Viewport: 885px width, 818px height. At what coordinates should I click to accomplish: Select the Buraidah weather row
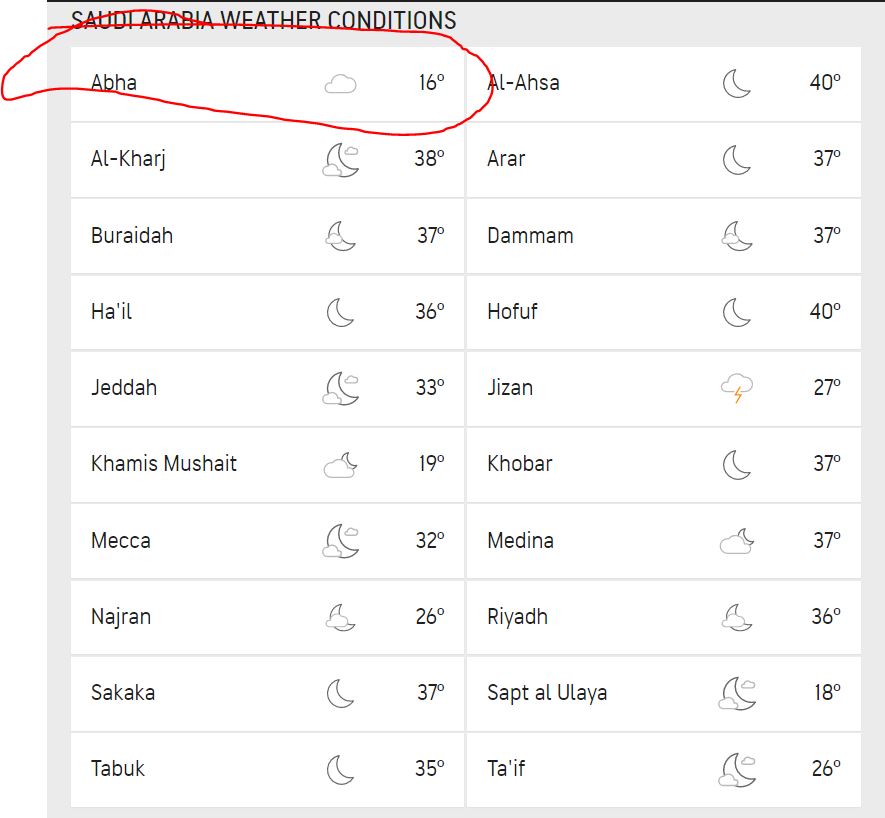point(267,236)
